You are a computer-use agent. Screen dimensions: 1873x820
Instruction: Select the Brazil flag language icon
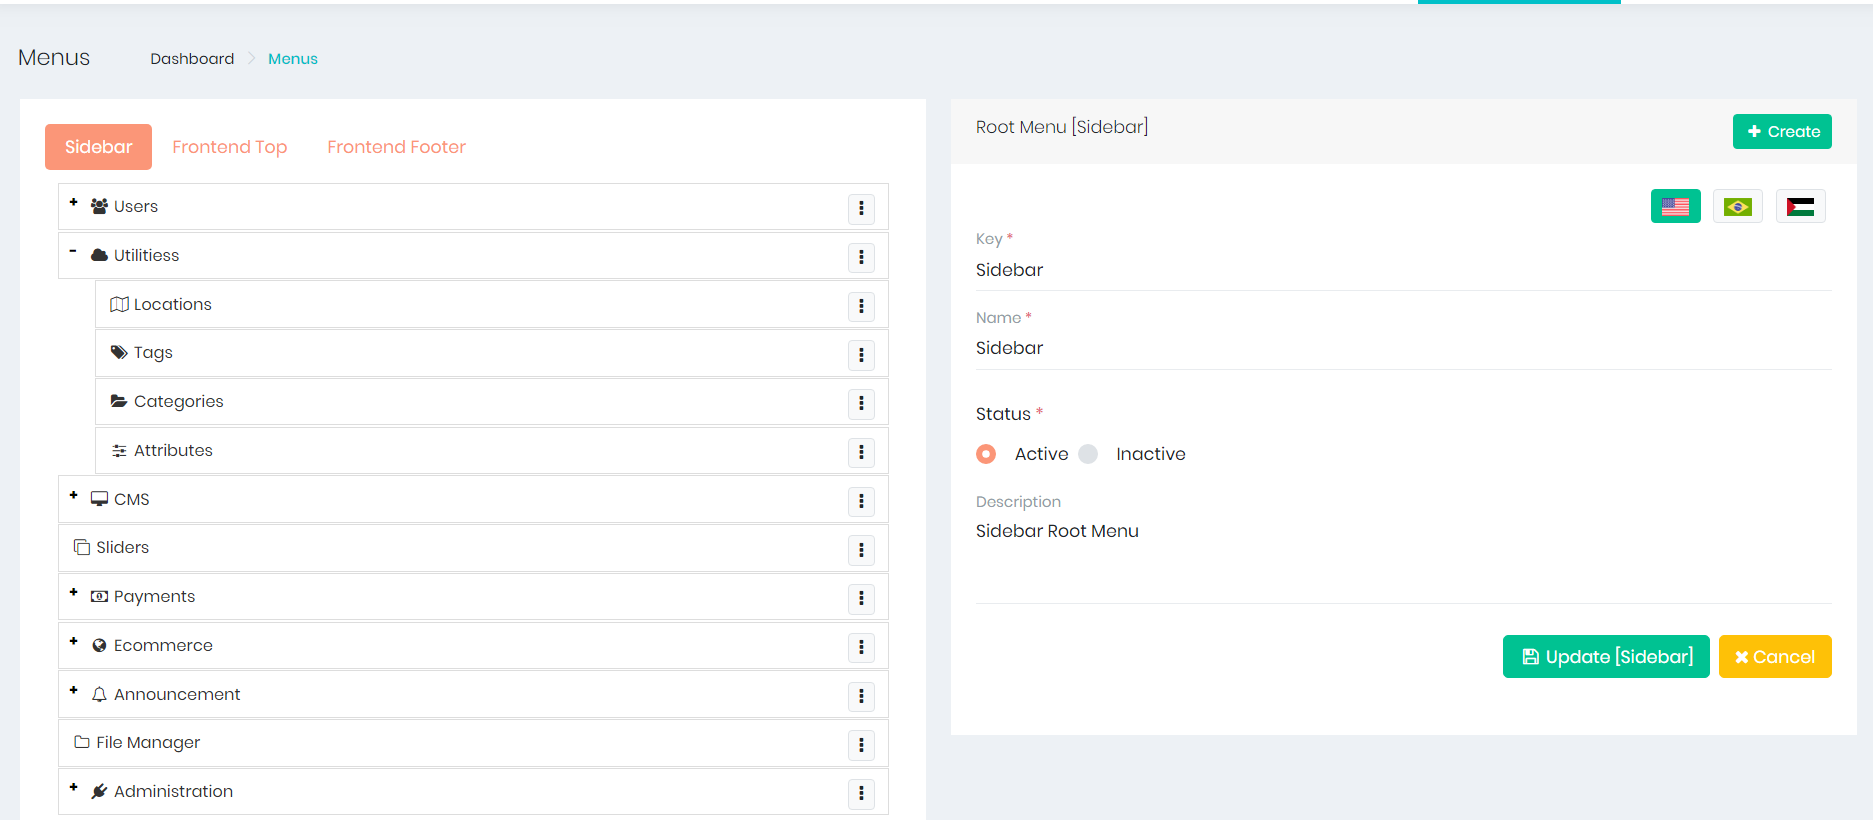coord(1737,206)
